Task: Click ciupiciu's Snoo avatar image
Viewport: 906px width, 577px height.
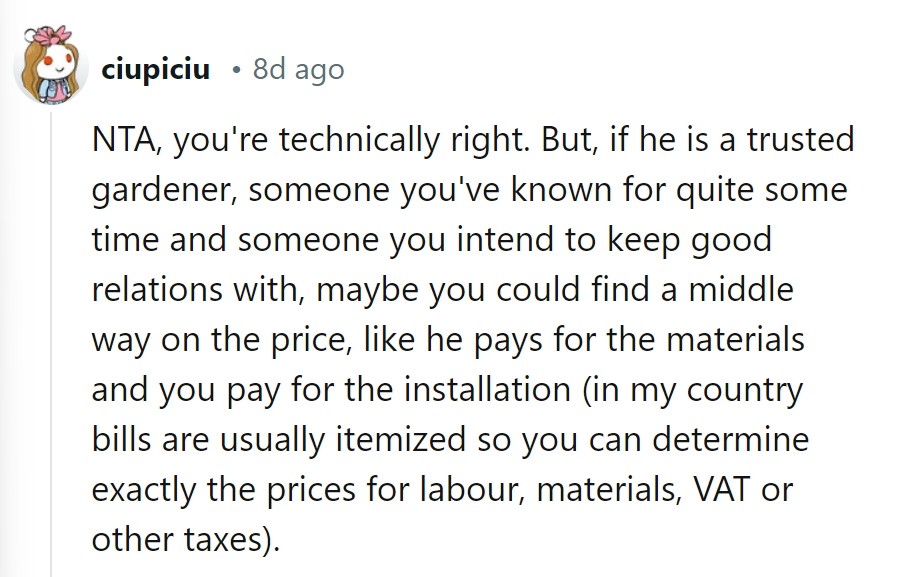Action: click(x=47, y=72)
